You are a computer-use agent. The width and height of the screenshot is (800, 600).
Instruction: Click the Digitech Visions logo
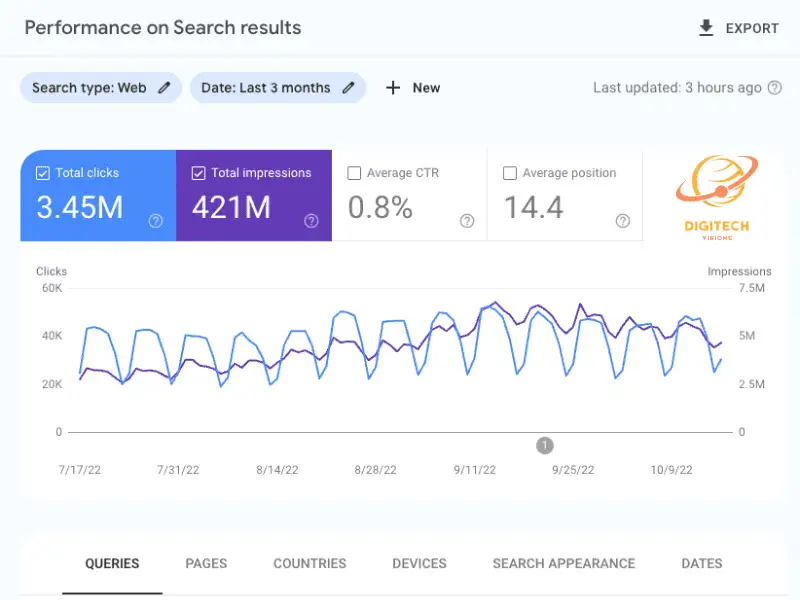coord(717,197)
